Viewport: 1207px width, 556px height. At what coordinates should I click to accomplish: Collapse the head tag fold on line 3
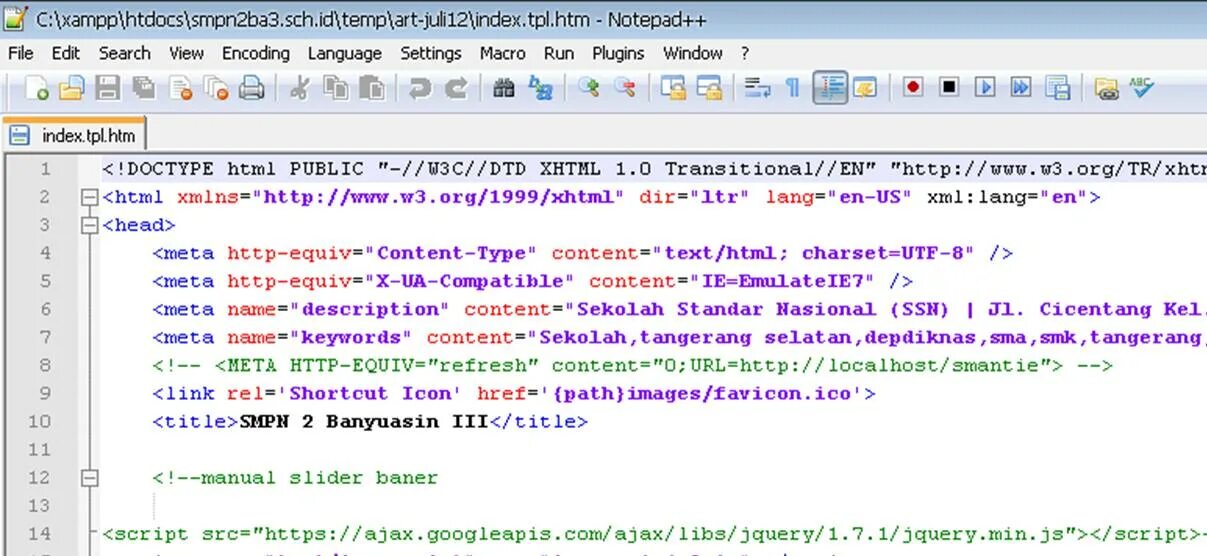point(91,225)
